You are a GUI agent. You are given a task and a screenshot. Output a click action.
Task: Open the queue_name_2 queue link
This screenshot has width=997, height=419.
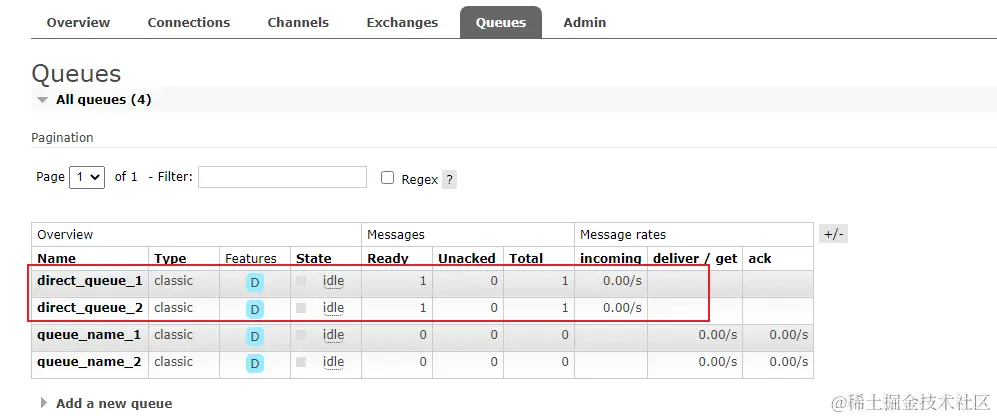89,362
